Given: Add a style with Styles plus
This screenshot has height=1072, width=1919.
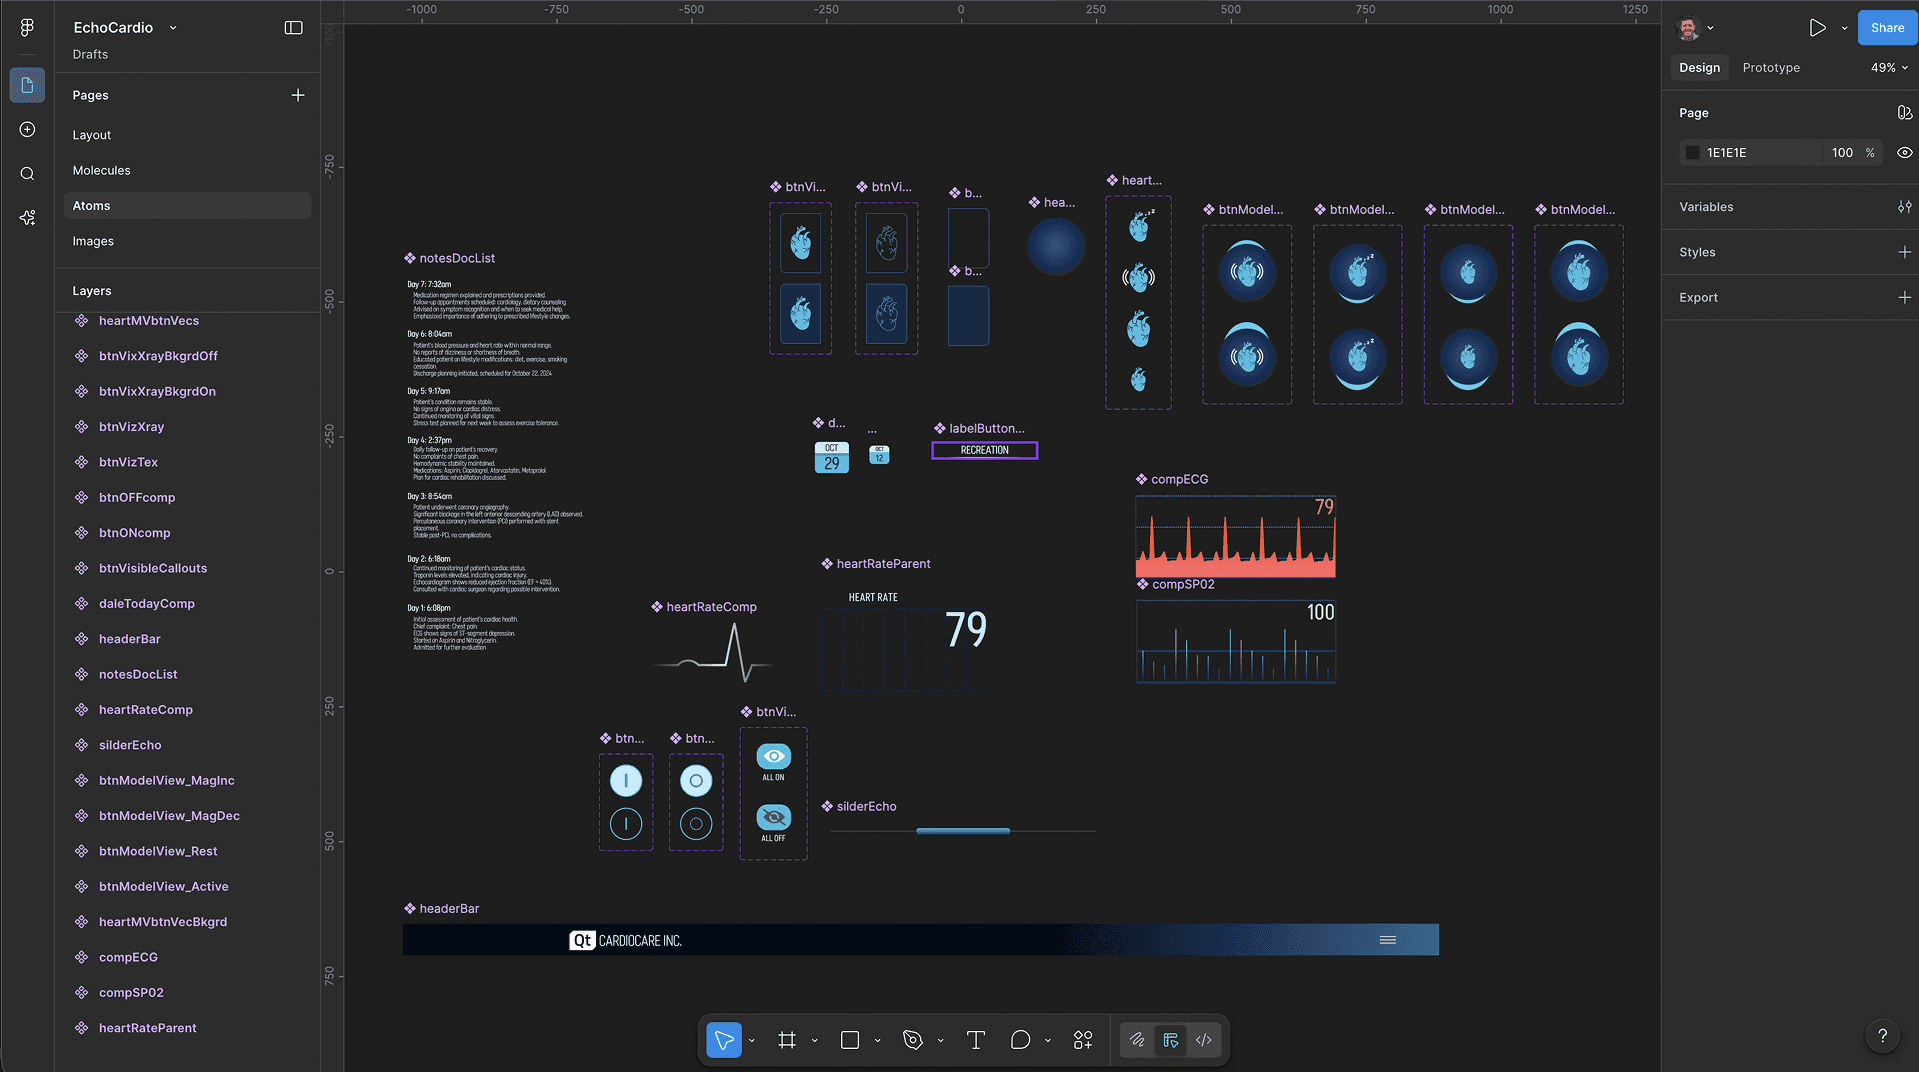Looking at the screenshot, I should (1904, 252).
